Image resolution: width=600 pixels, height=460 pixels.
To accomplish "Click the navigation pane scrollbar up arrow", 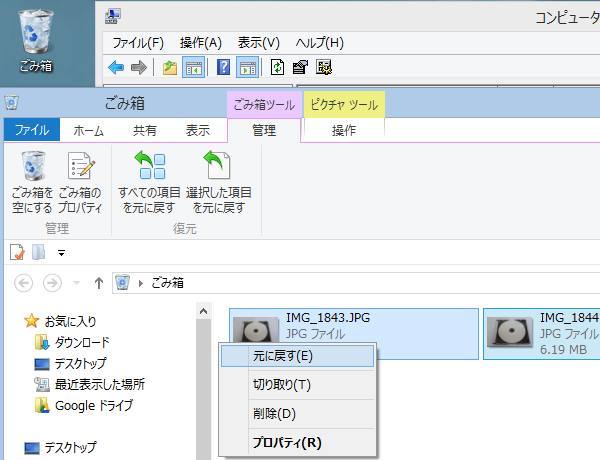I will (205, 312).
